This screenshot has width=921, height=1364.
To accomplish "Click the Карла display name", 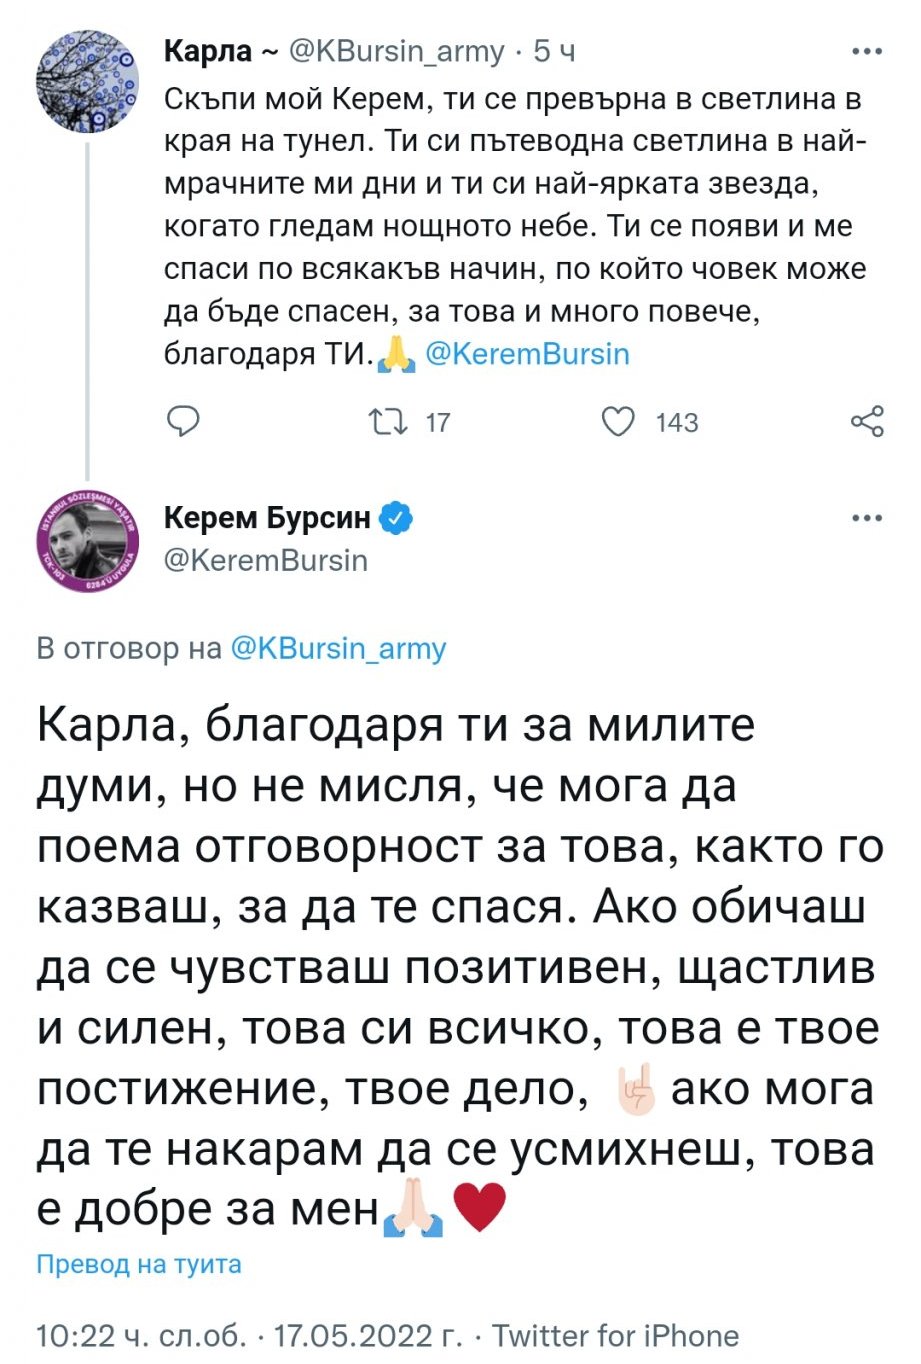I will pyautogui.click(x=208, y=51).
